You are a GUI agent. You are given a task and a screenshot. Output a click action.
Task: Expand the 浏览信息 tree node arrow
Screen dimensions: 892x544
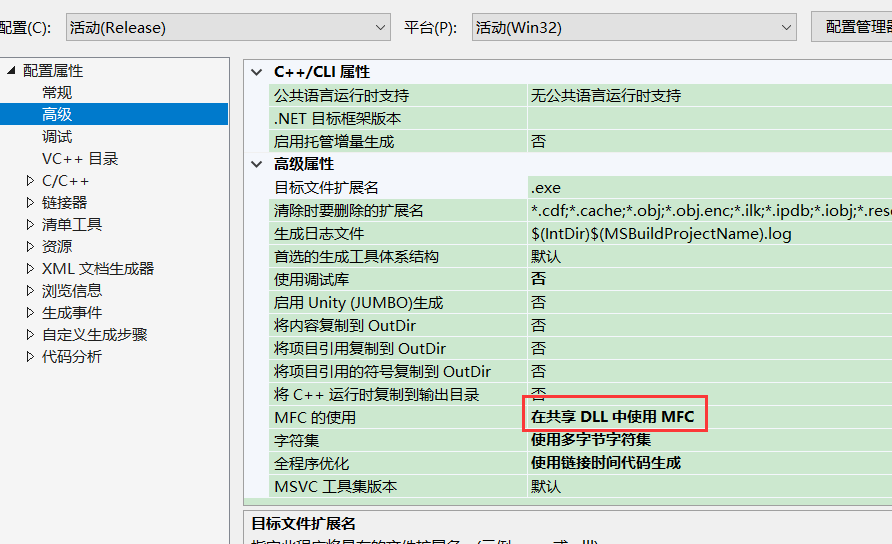click(x=30, y=291)
